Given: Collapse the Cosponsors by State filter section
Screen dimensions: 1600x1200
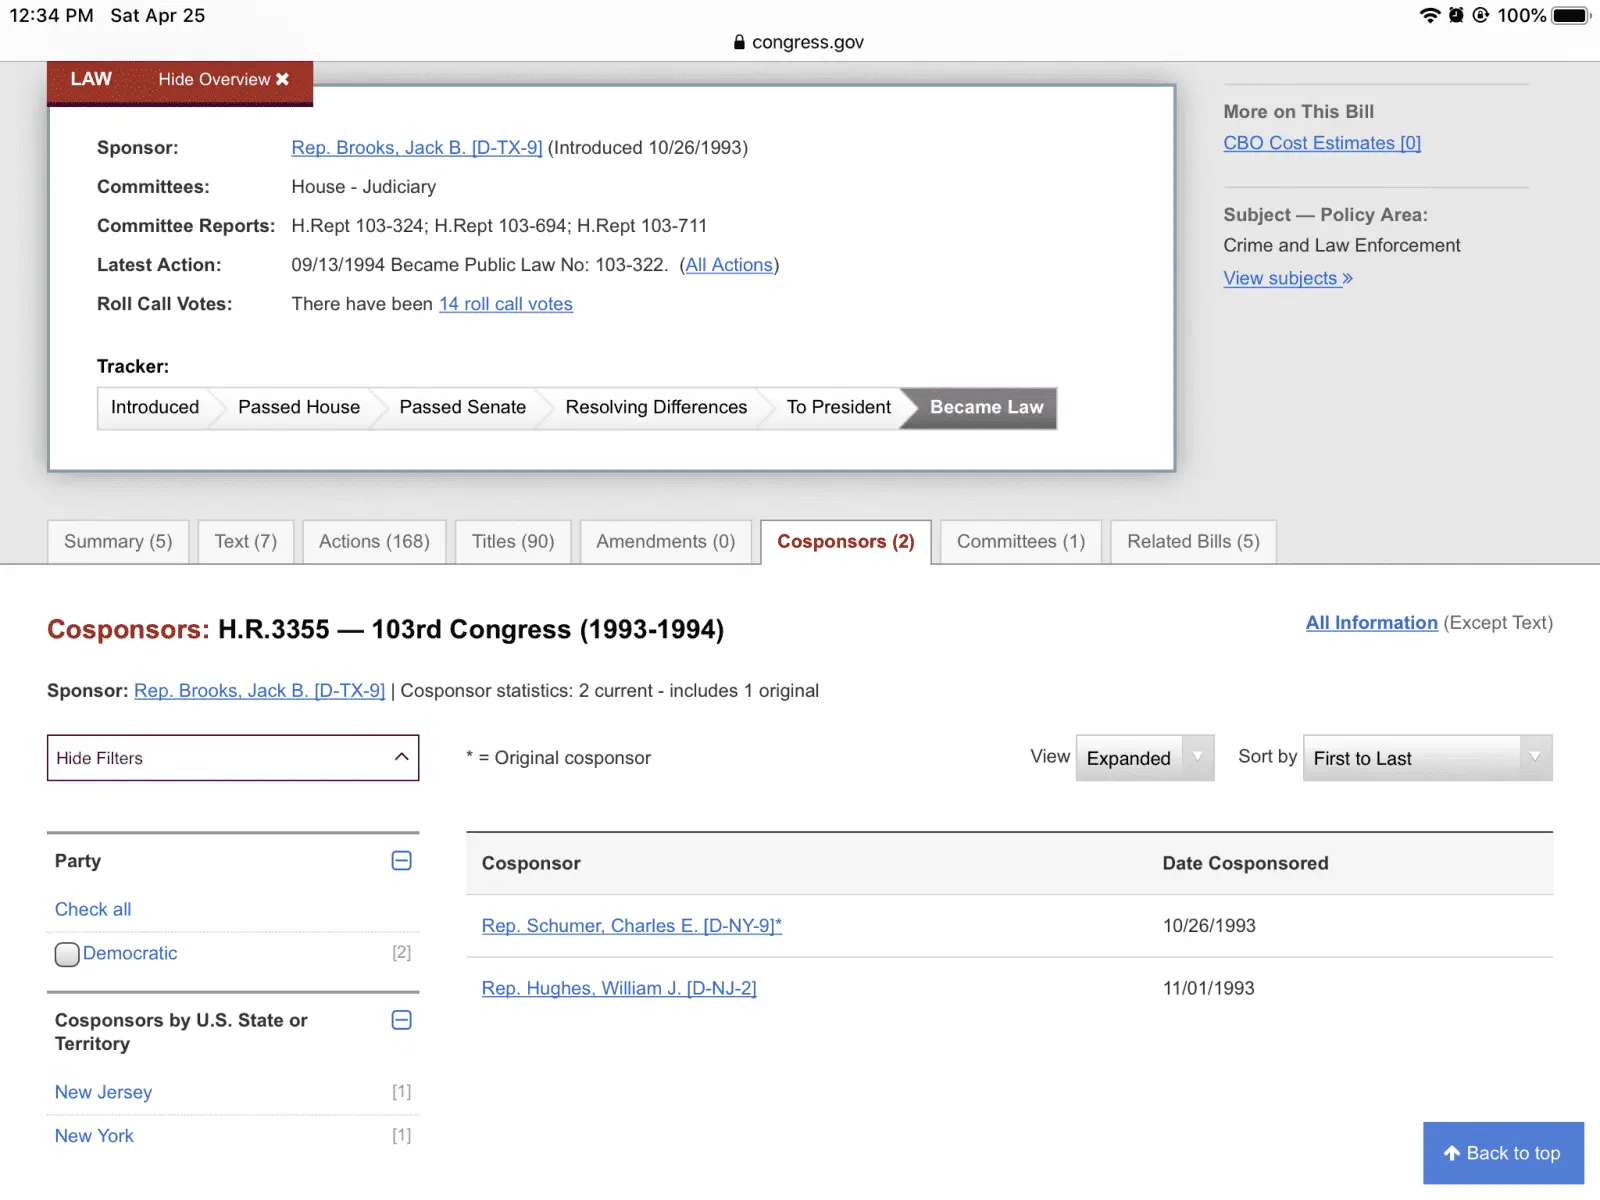Looking at the screenshot, I should (x=401, y=1020).
